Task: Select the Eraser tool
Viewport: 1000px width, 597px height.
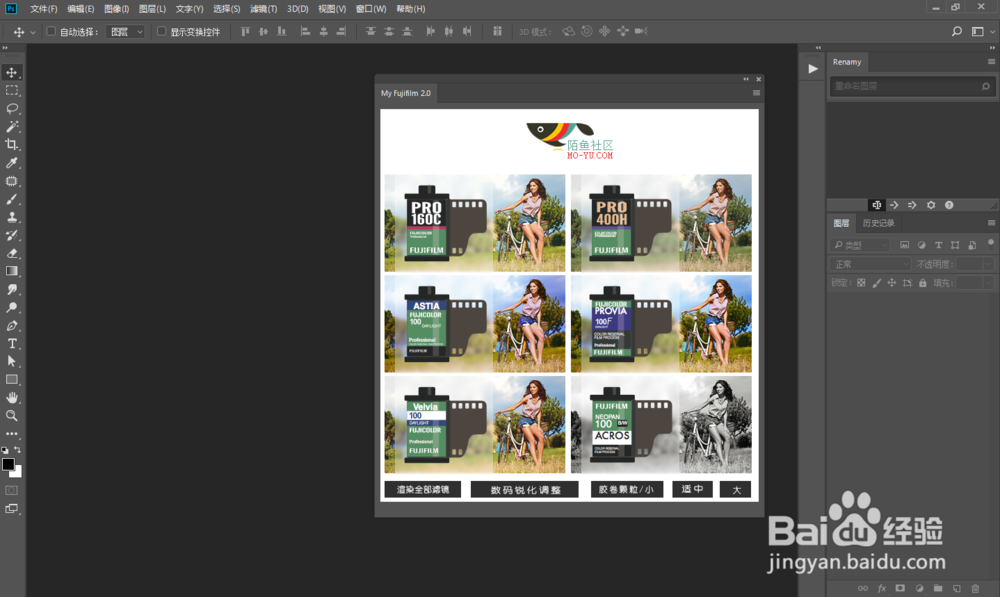Action: [11, 253]
